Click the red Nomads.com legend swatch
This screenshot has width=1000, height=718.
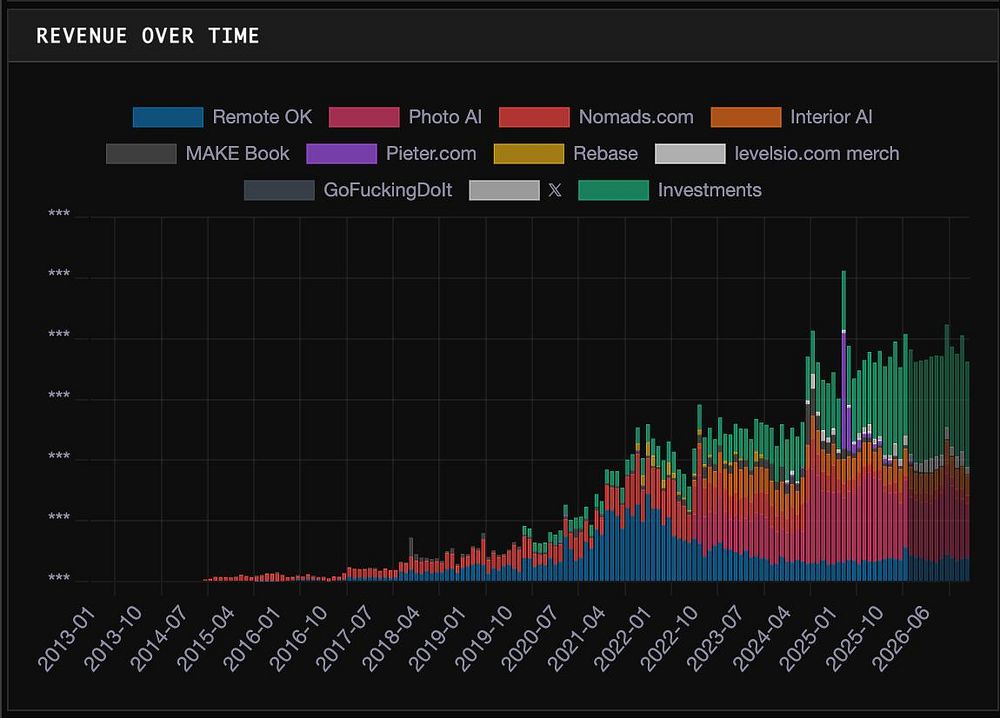534,117
